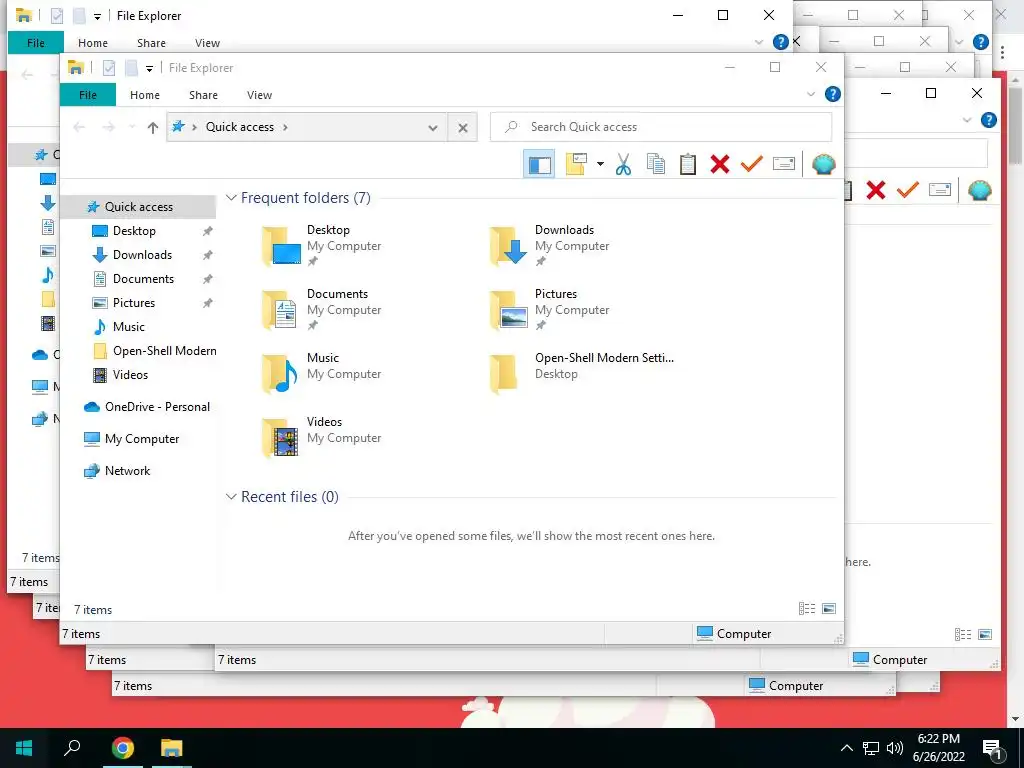This screenshot has height=768, width=1024.
Task: Select the Videos folder in Frequent folders
Action: pos(323,437)
